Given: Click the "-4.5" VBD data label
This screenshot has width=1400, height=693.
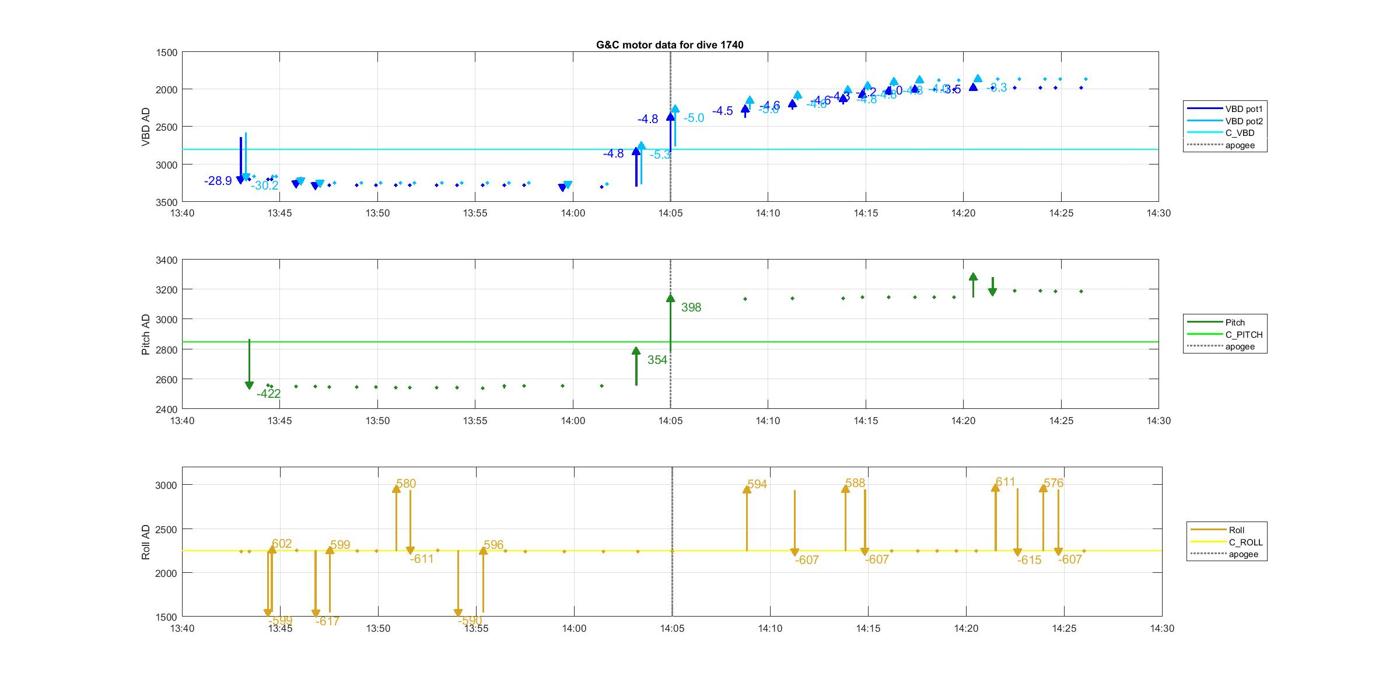Looking at the screenshot, I should (x=723, y=111).
